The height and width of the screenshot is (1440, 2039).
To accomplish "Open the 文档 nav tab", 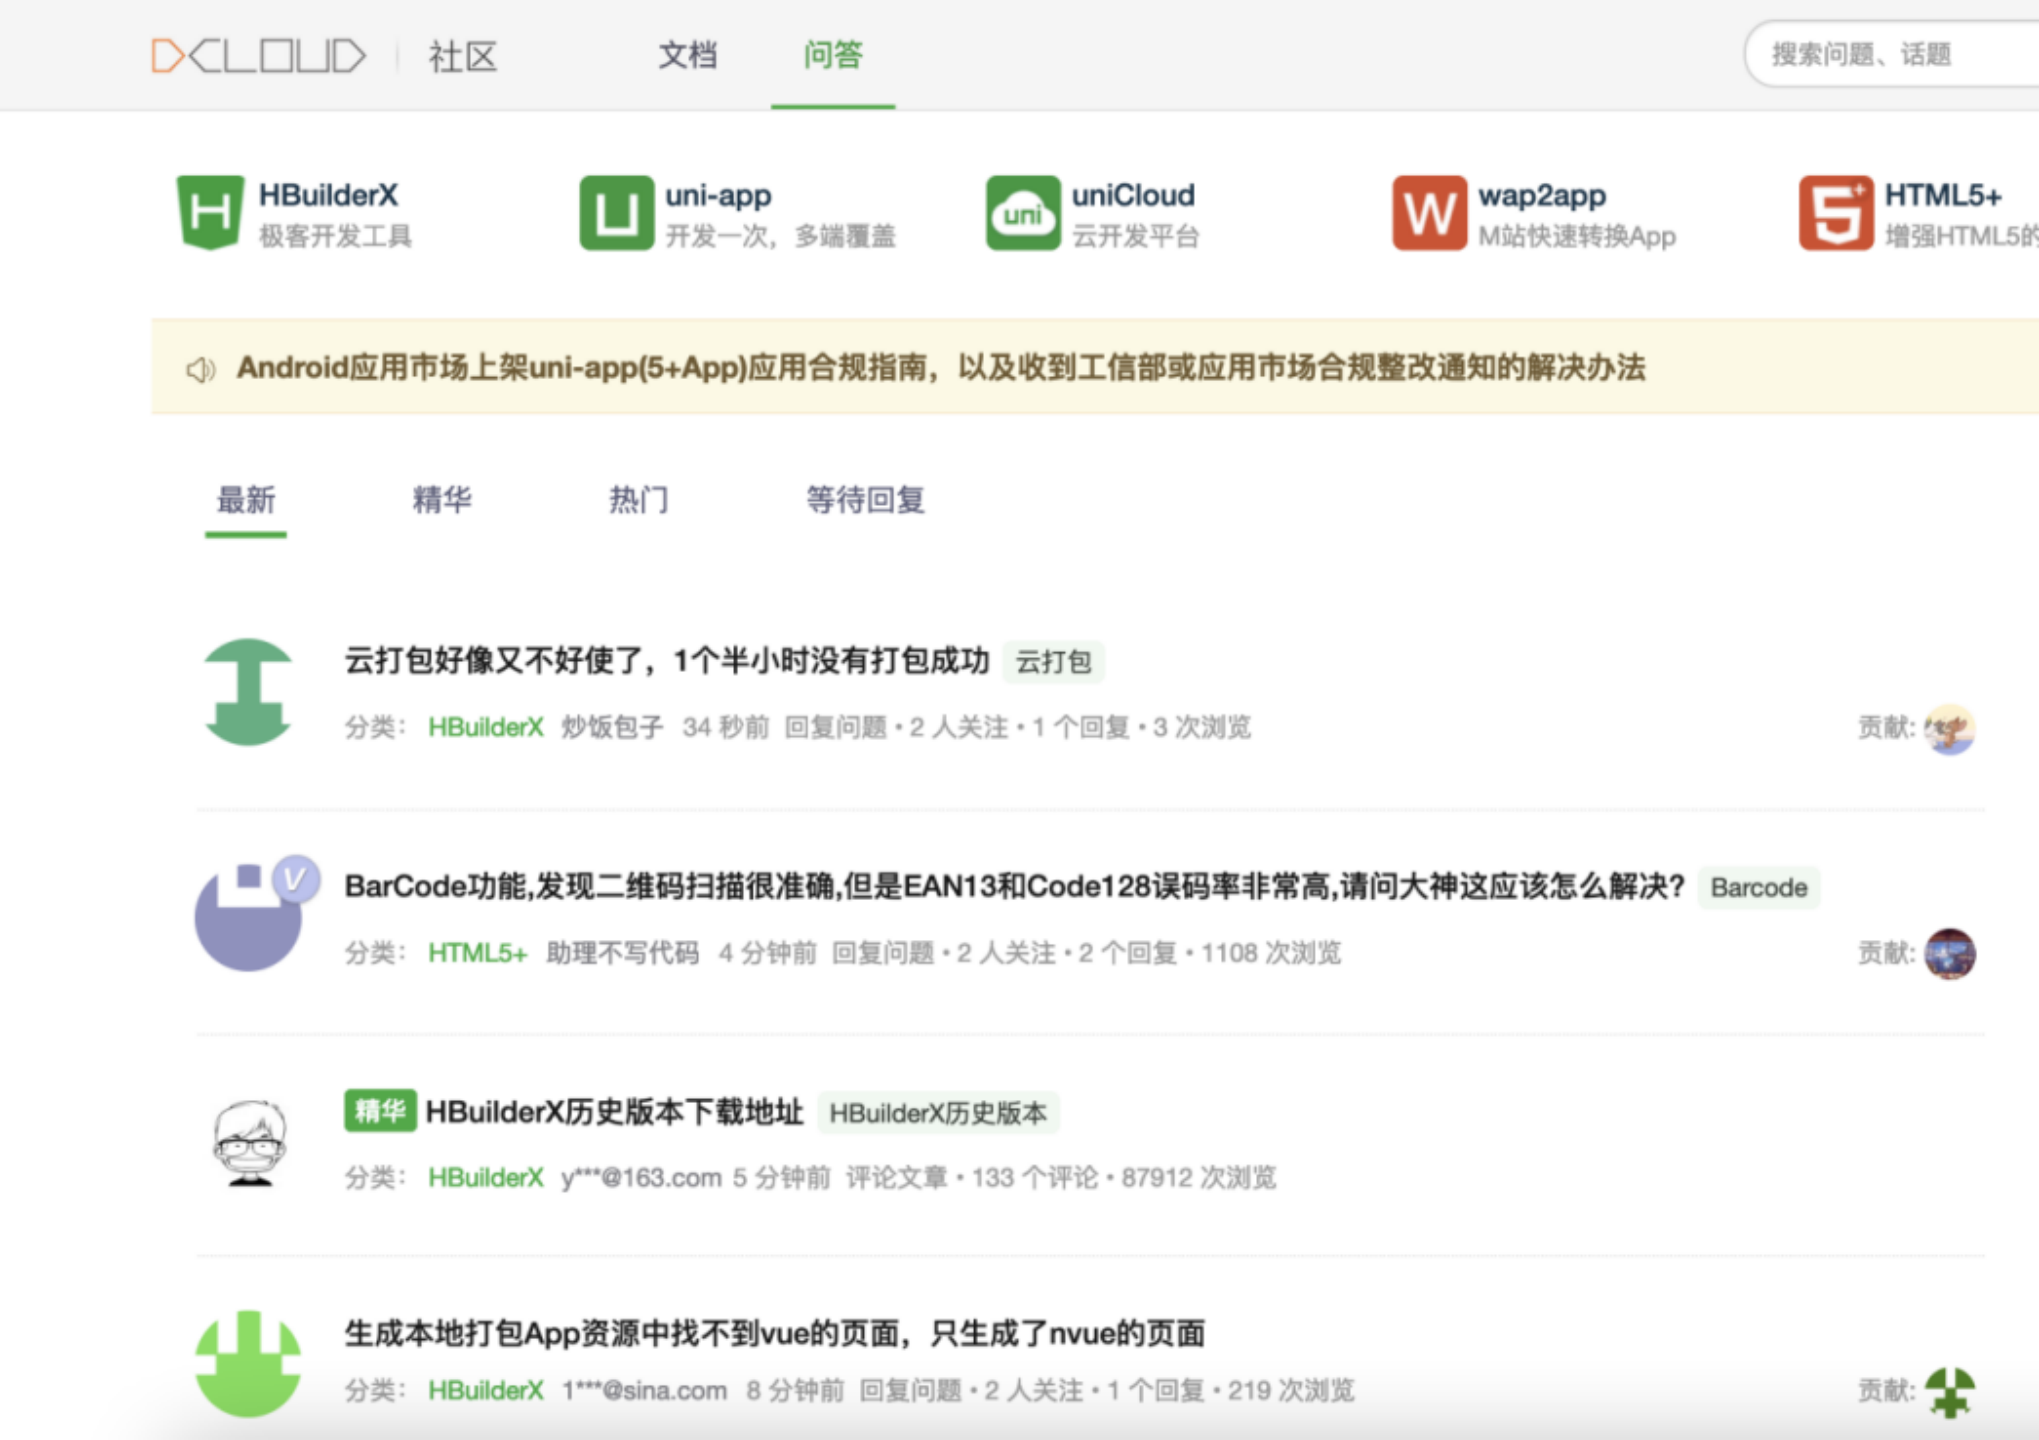I will [x=687, y=55].
